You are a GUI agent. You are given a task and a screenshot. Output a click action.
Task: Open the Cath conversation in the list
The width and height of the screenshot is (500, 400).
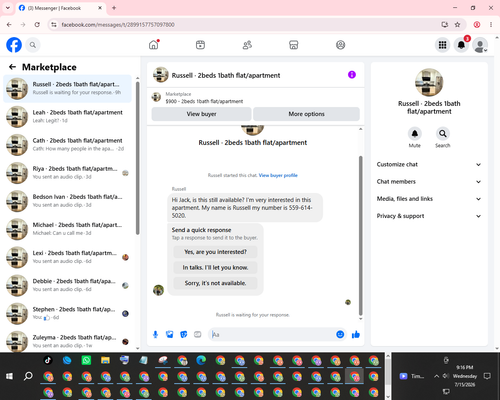(x=67, y=145)
